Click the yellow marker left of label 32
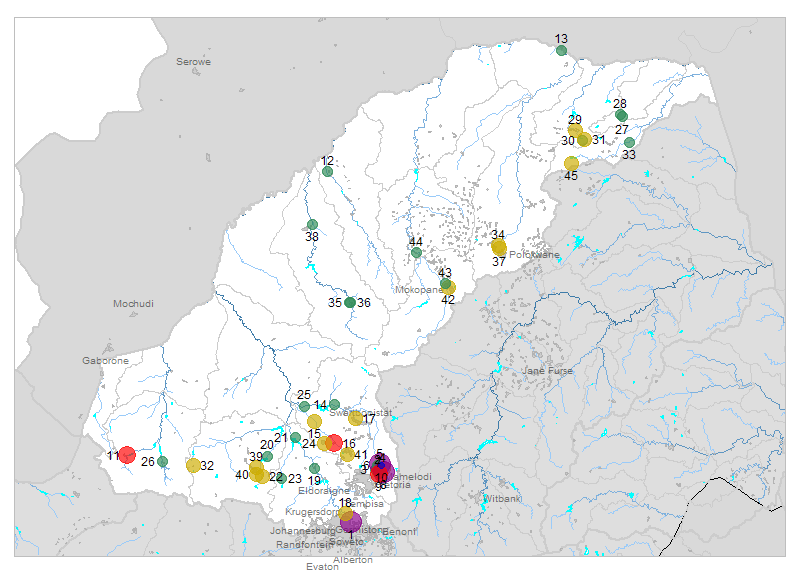This screenshot has height=571, width=800. tap(193, 465)
